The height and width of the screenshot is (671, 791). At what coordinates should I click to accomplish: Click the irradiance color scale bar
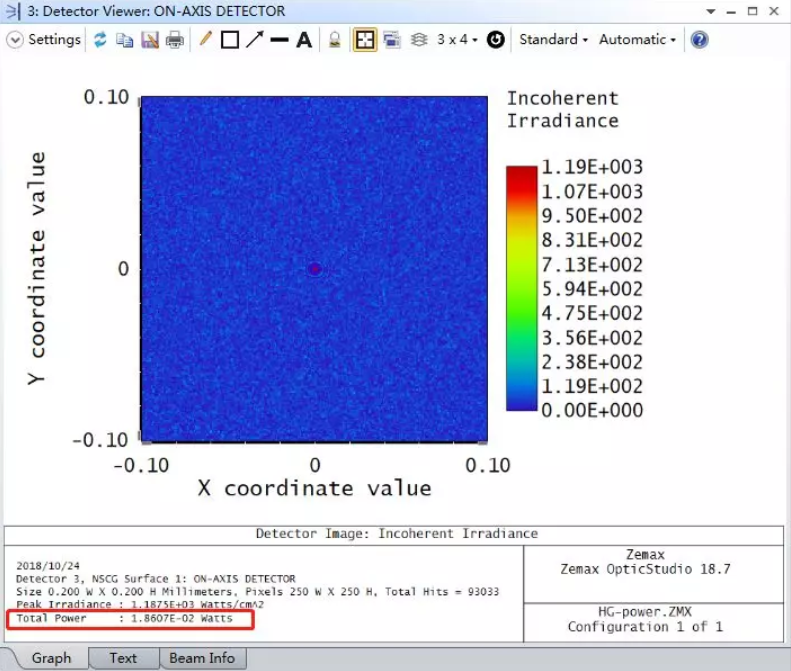coord(521,288)
